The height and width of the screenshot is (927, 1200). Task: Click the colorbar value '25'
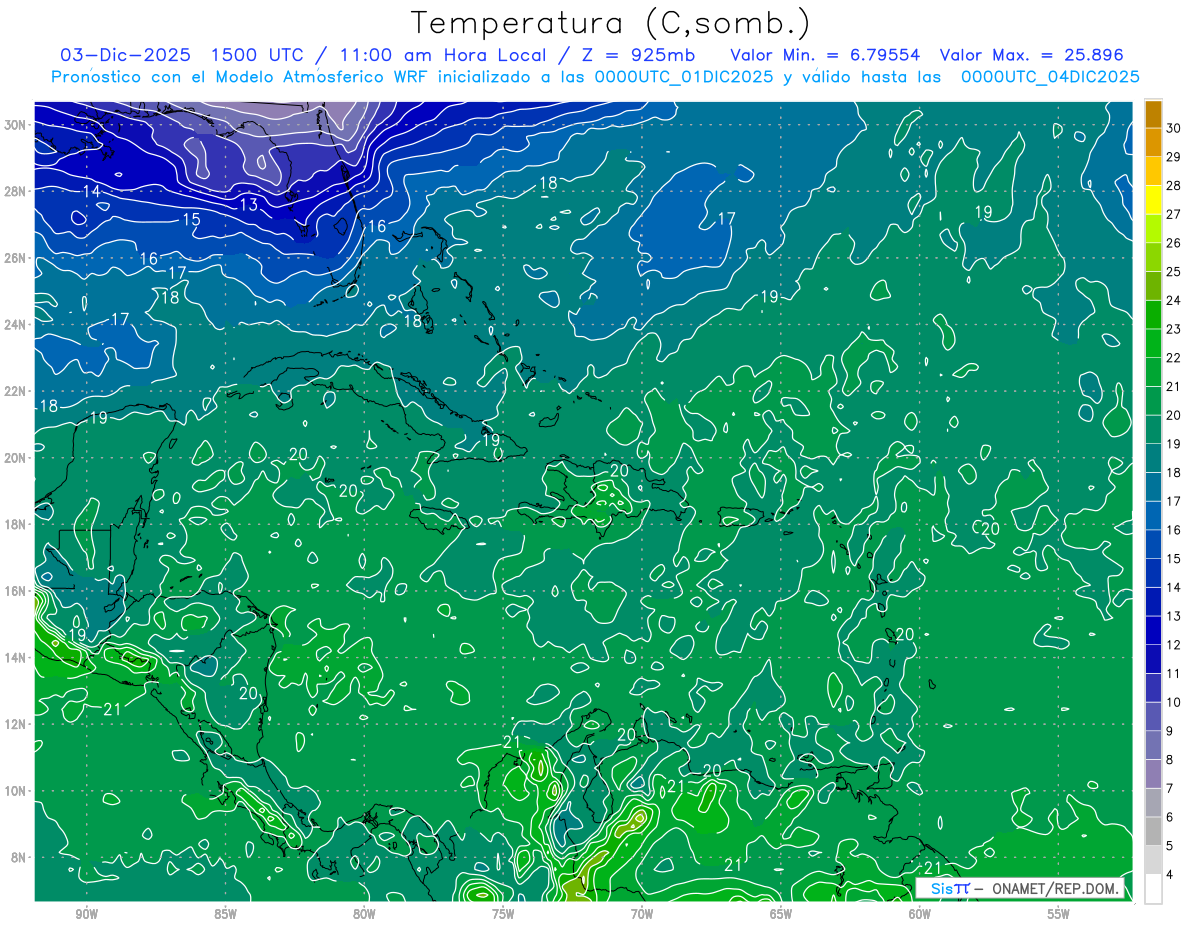coord(1174,272)
